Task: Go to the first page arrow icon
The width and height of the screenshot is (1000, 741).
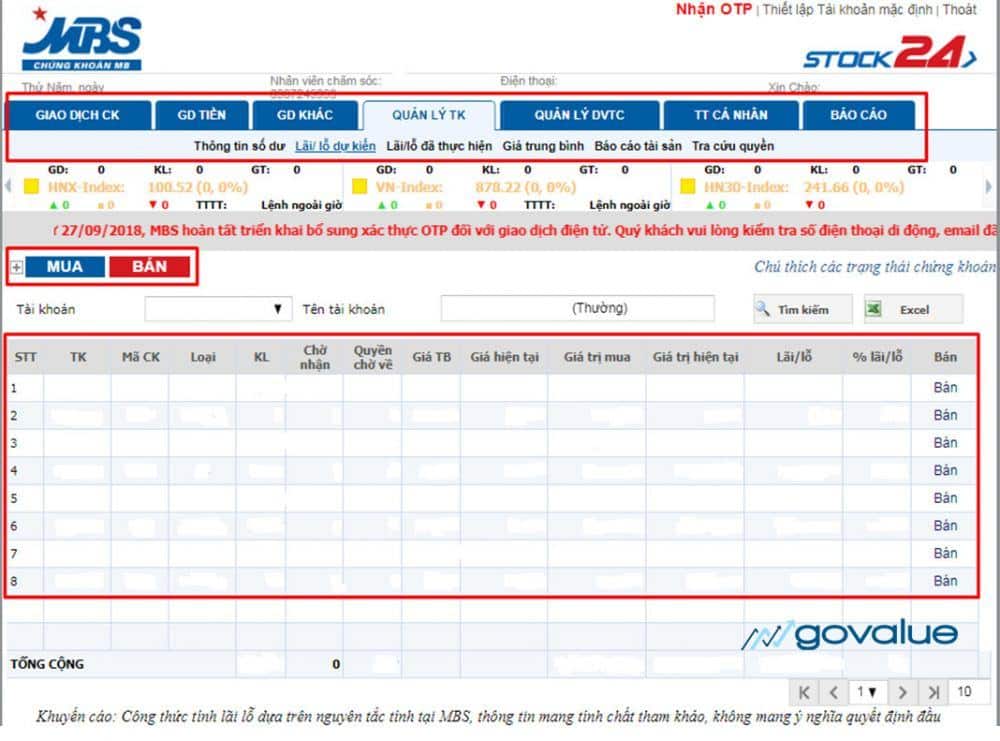Action: [x=803, y=692]
